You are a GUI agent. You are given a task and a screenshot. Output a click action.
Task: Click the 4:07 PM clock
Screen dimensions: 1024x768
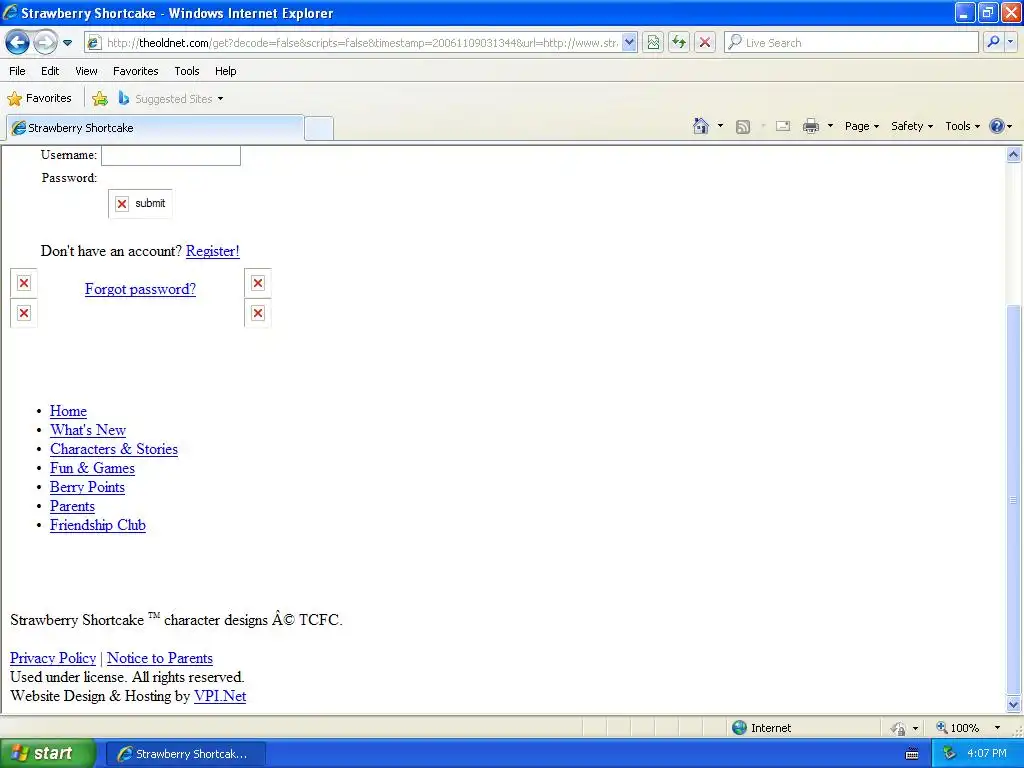pyautogui.click(x=987, y=754)
